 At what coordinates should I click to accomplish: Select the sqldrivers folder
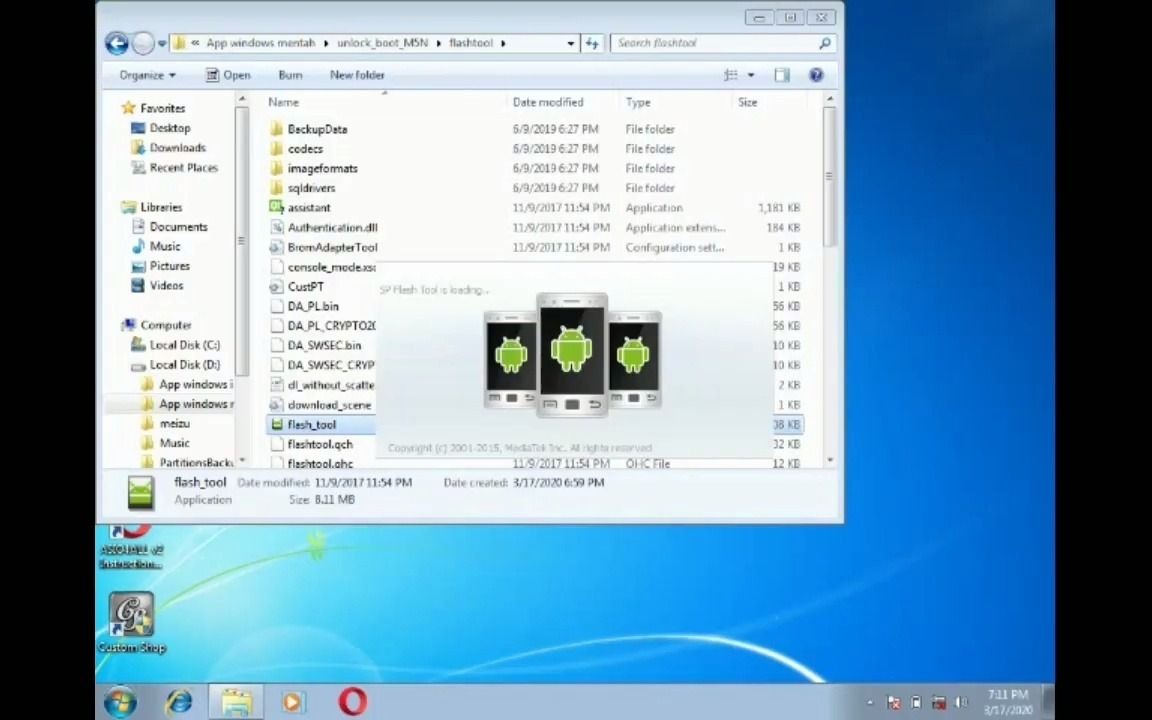click(x=311, y=189)
